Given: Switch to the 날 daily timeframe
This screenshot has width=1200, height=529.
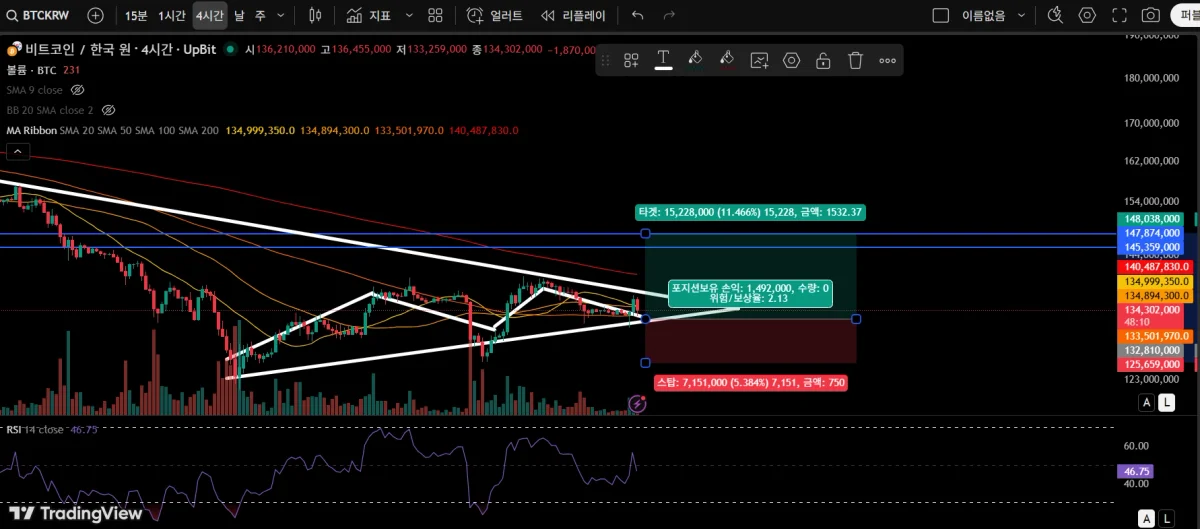Looking at the screenshot, I should 239,15.
